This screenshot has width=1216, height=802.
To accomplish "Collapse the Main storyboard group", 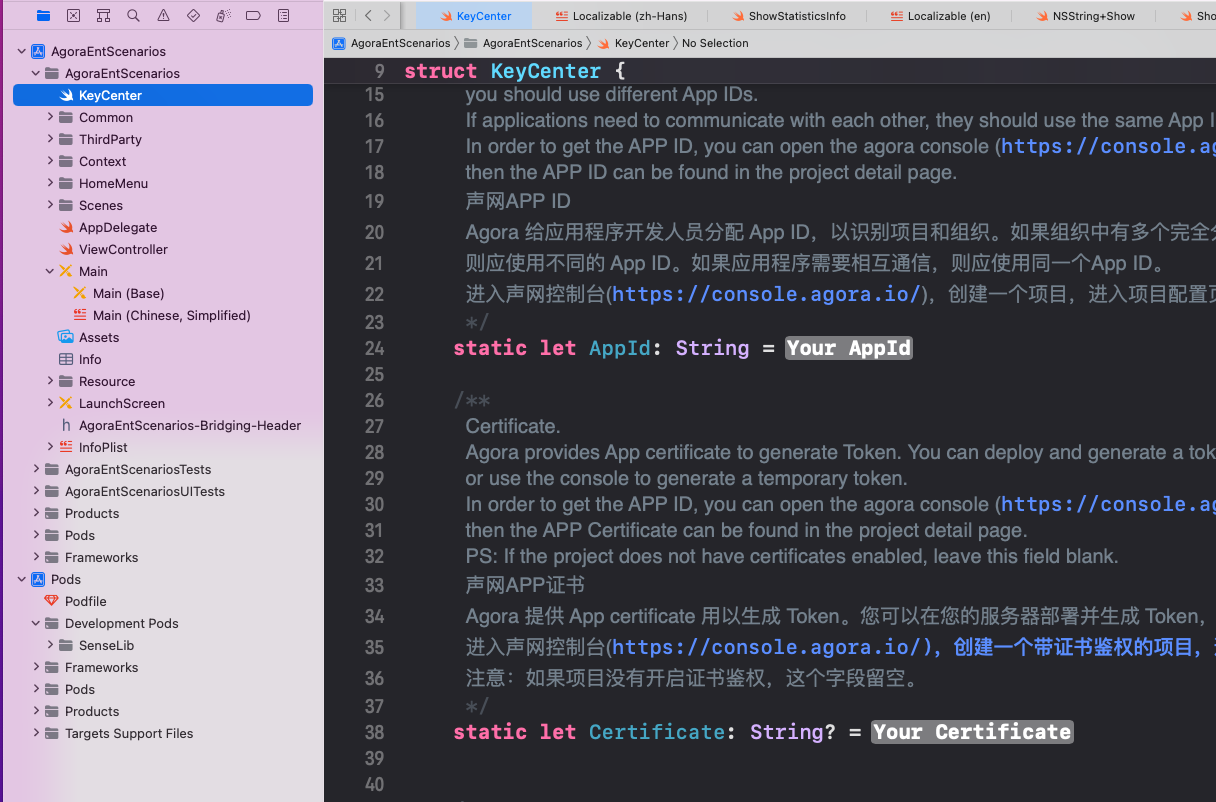I will coord(50,271).
